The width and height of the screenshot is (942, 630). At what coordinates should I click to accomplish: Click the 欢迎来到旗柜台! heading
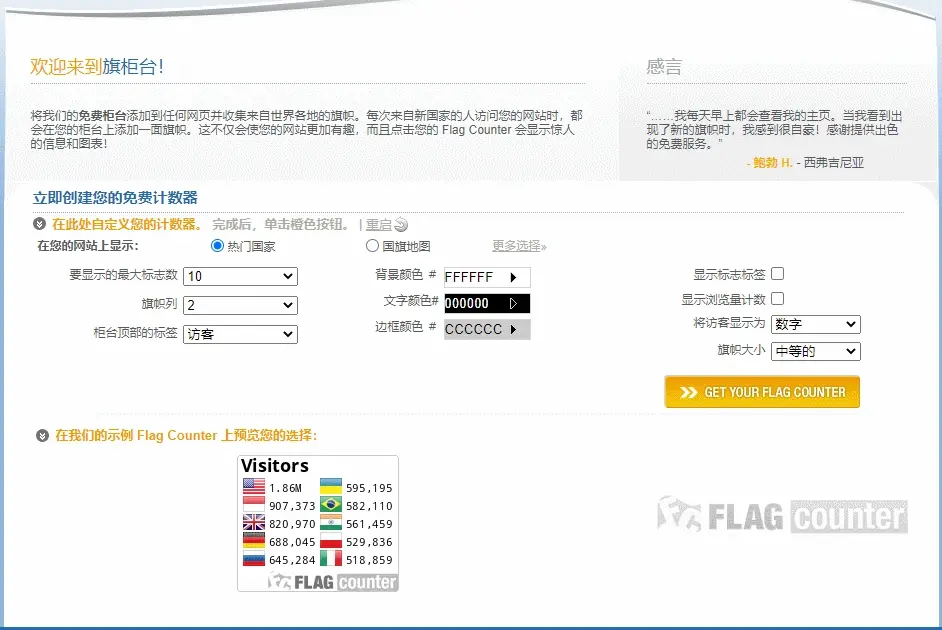(x=97, y=66)
